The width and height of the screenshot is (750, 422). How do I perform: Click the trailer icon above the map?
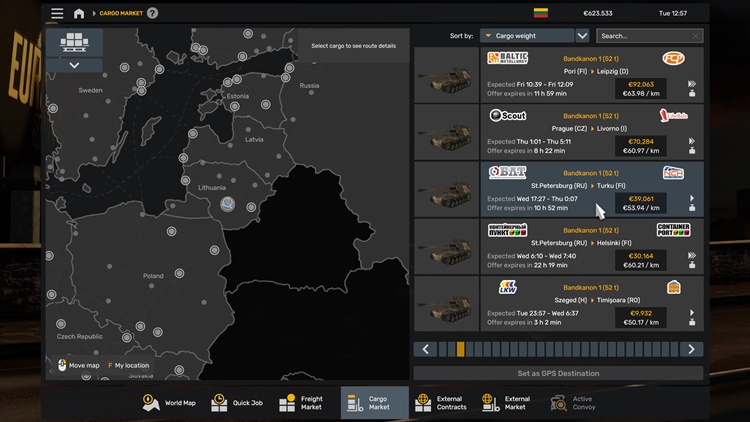point(75,41)
